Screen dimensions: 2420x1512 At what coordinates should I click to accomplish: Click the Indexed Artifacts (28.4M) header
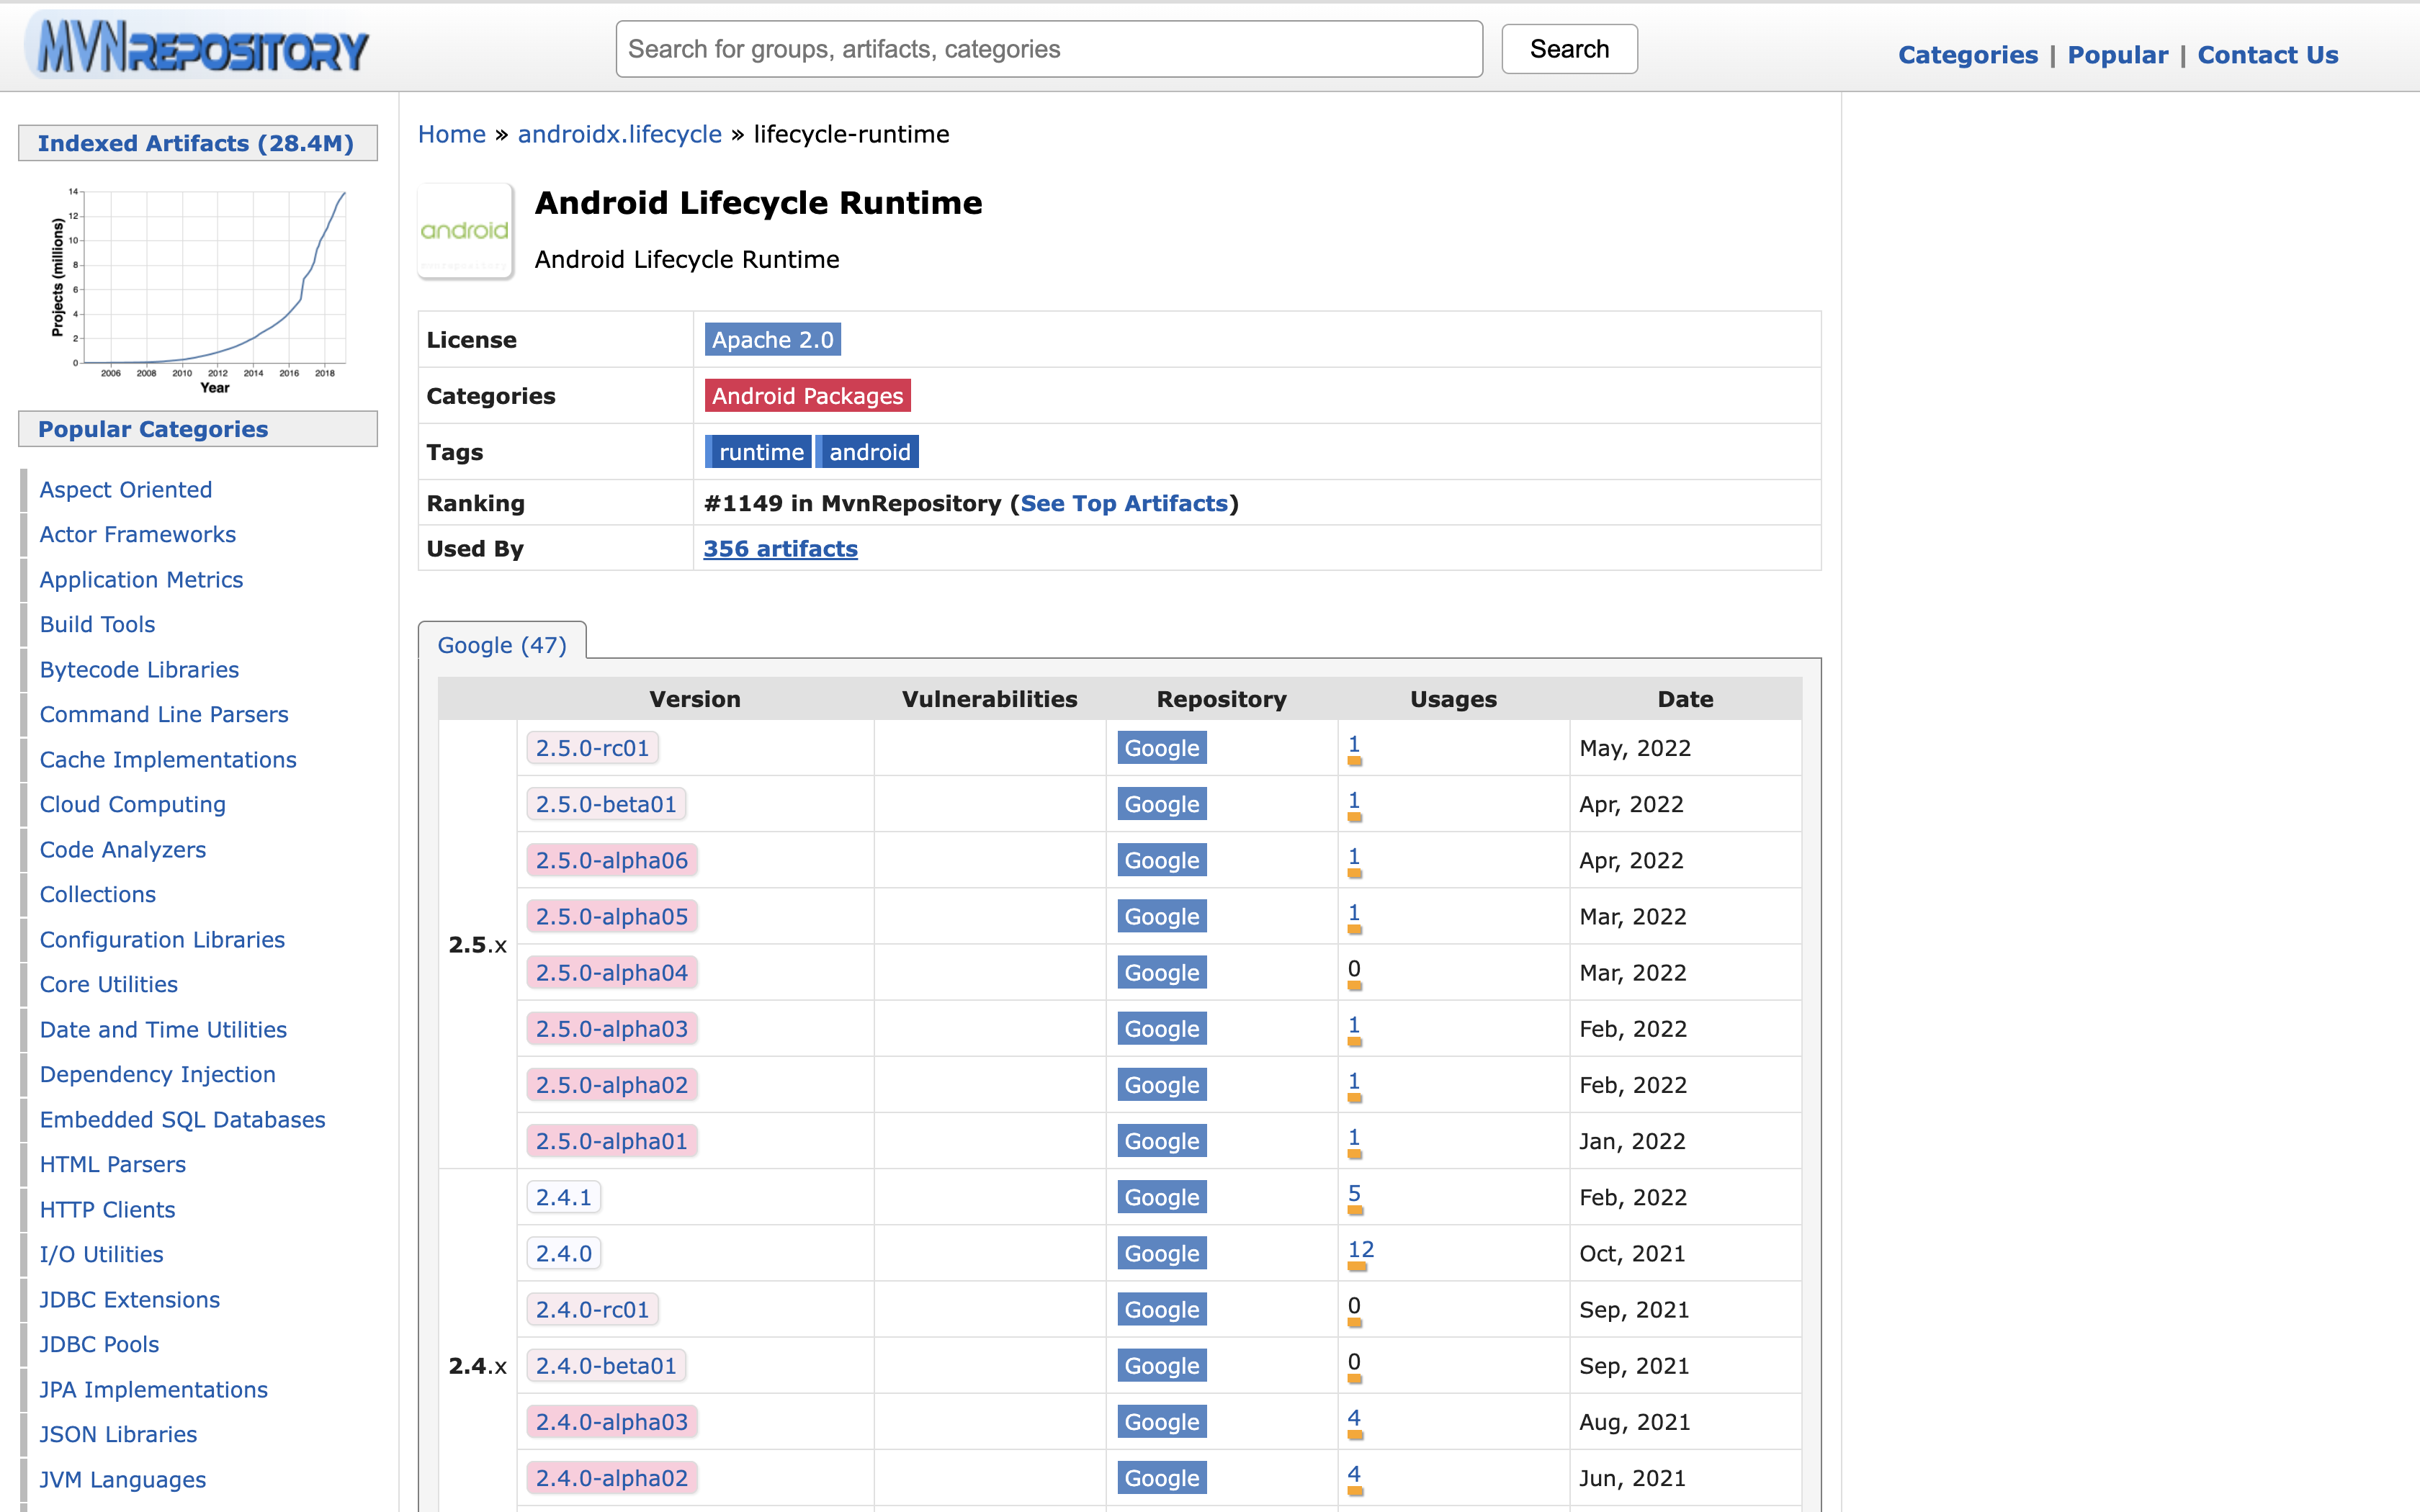coord(198,143)
